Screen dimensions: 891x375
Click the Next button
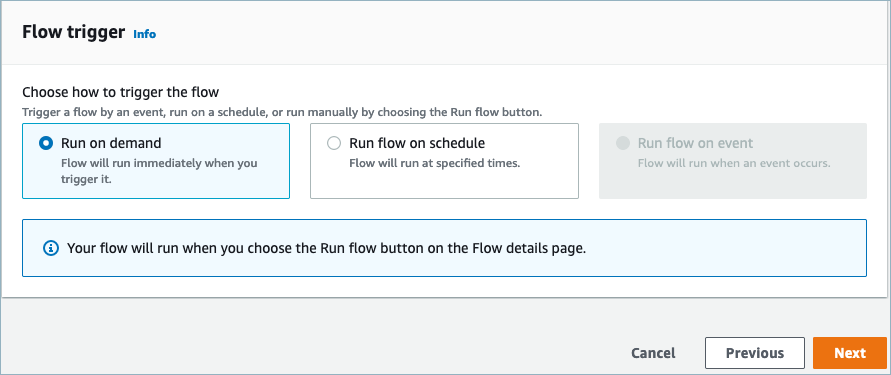click(x=850, y=353)
